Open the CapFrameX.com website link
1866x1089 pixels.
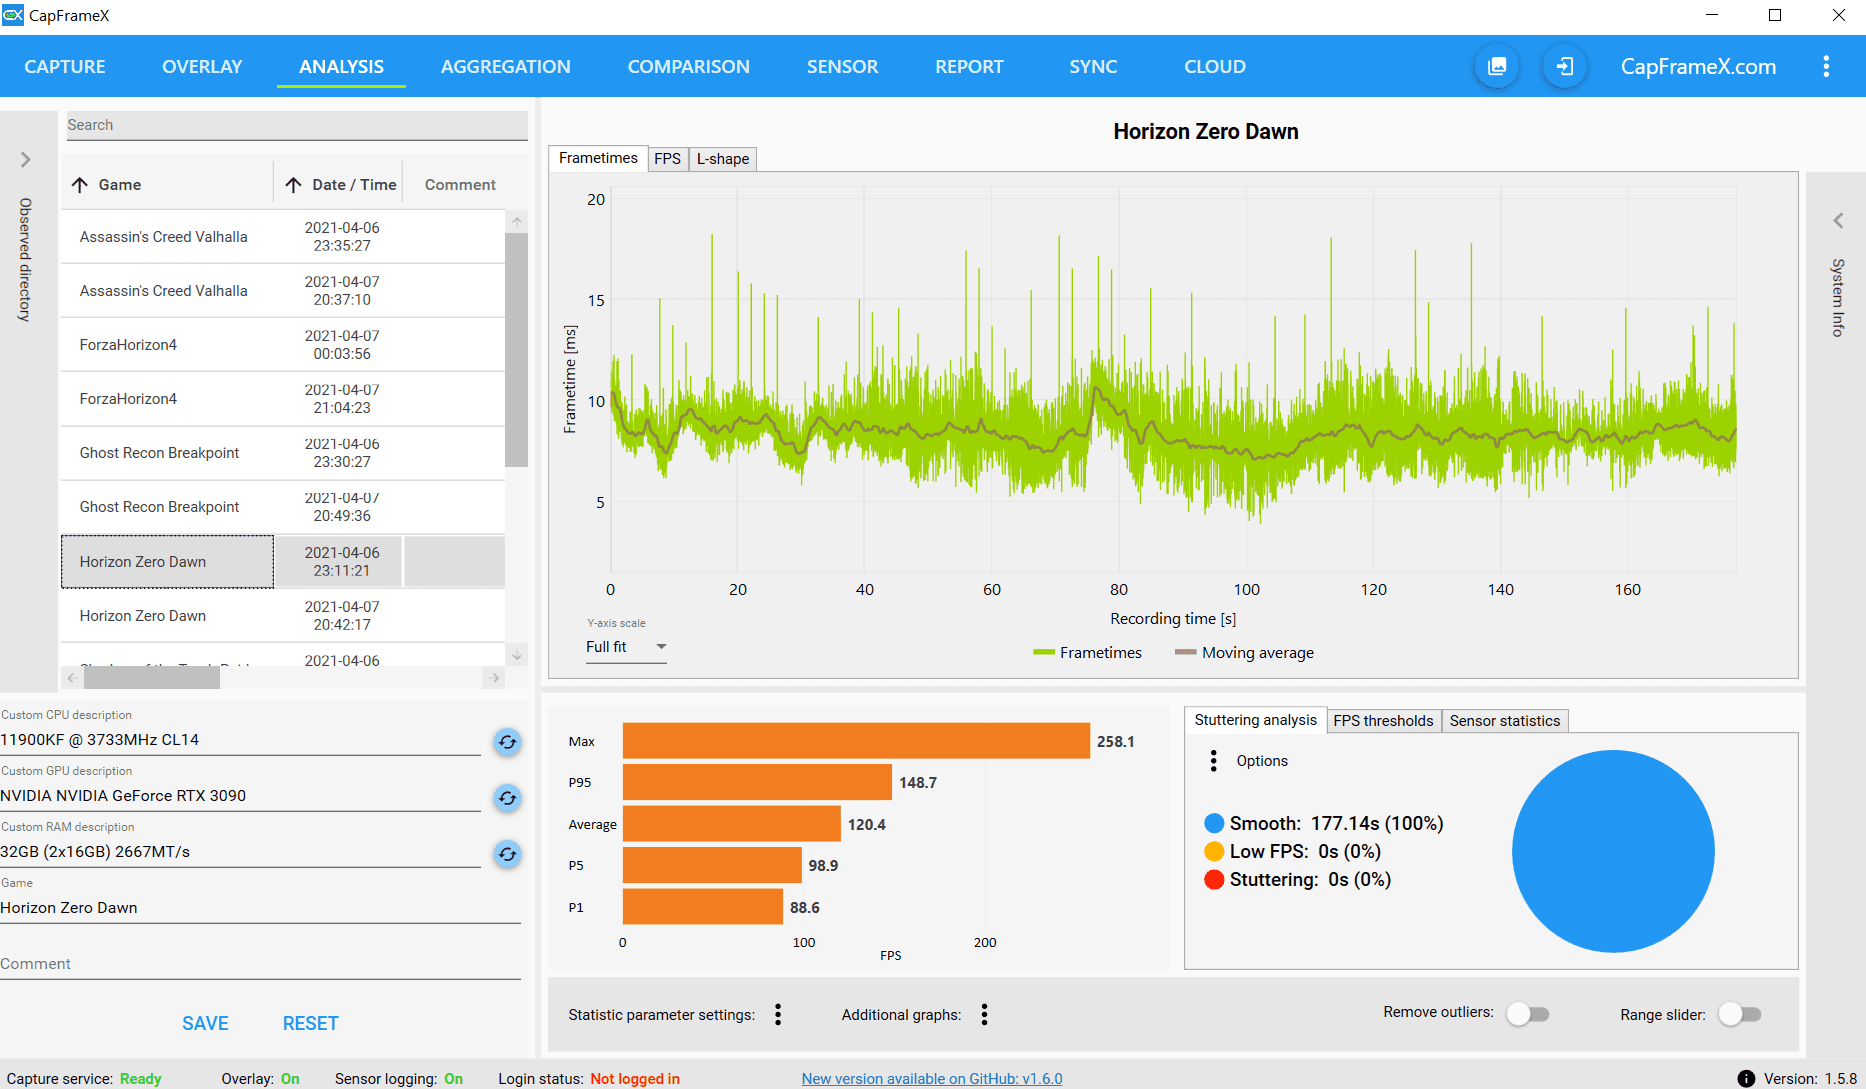click(1699, 67)
